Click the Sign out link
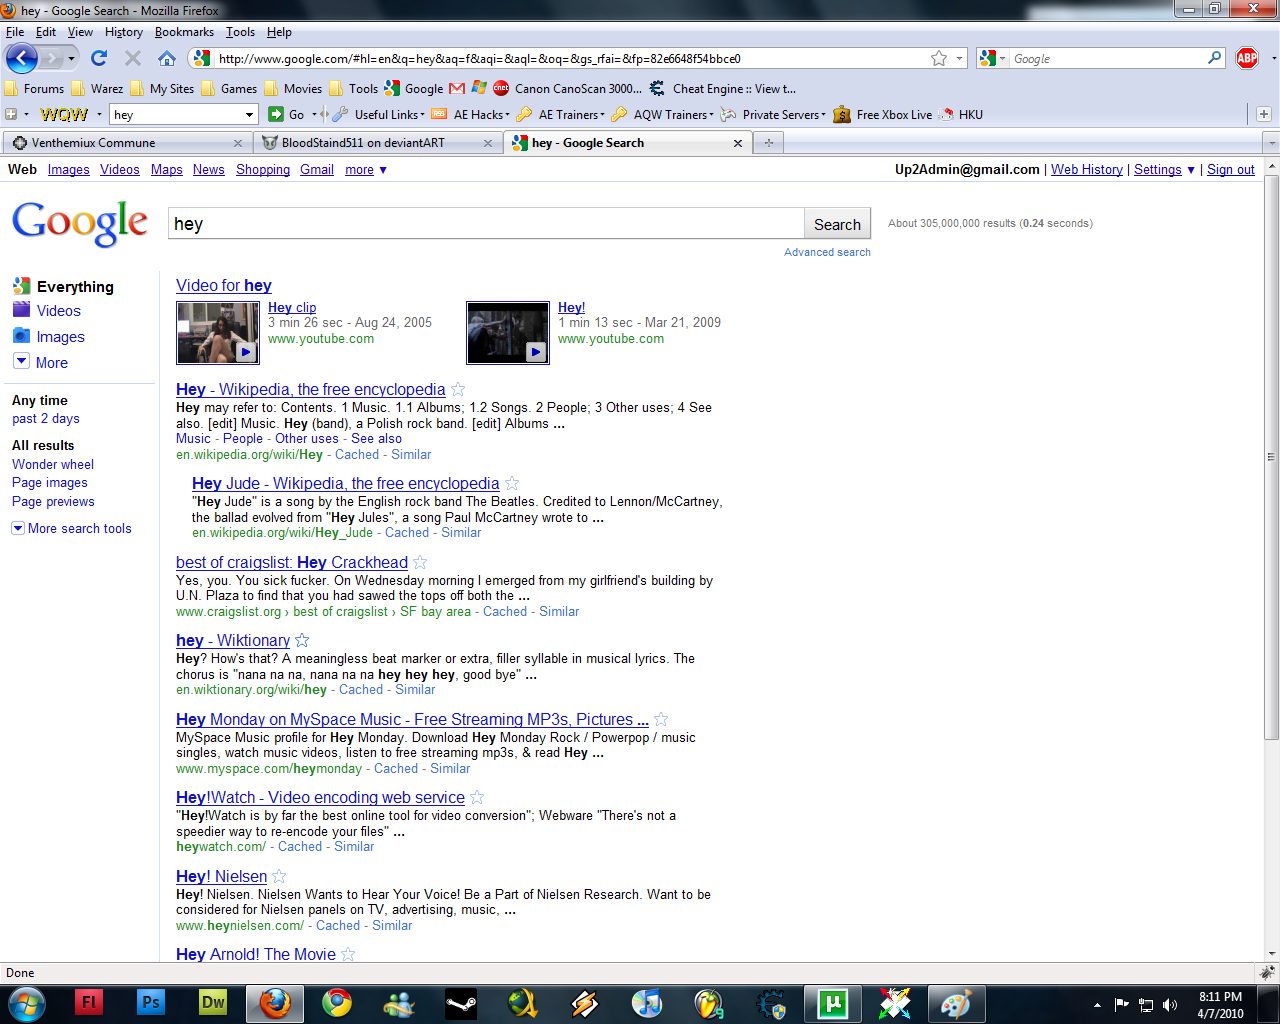This screenshot has width=1280, height=1024. tap(1230, 170)
